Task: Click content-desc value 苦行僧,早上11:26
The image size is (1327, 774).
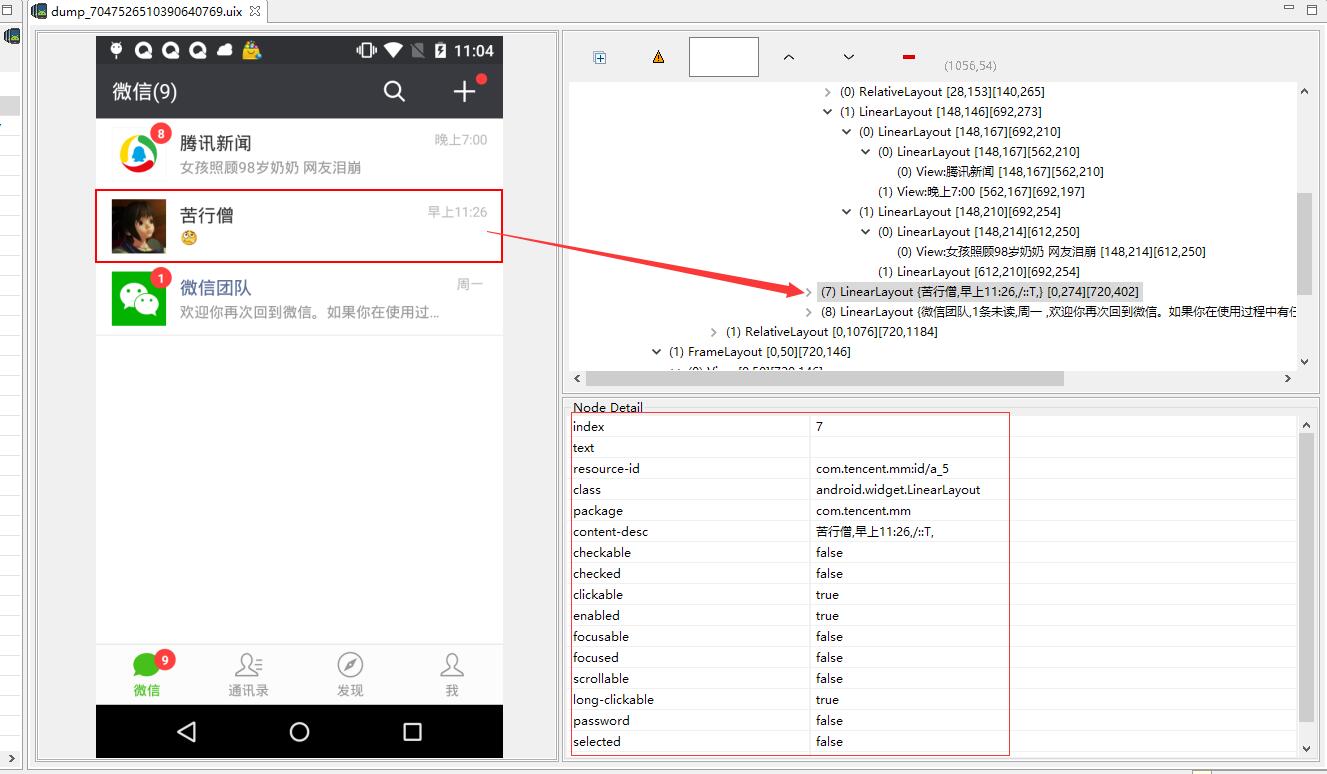Action: point(874,532)
